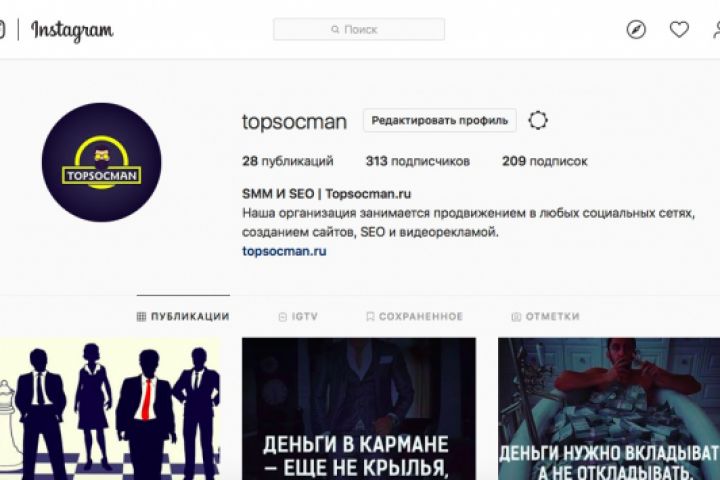
Task: Open the Деньги в кармане post
Action: tap(359, 409)
